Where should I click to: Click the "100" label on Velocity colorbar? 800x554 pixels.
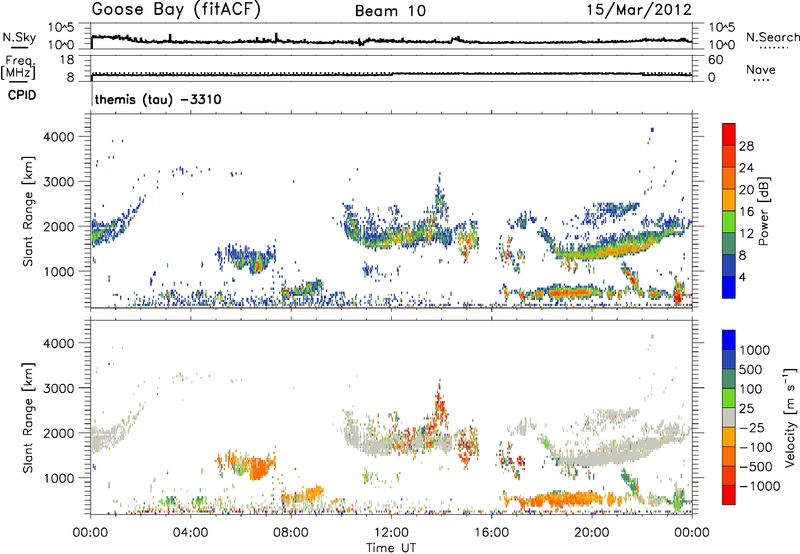(x=753, y=389)
